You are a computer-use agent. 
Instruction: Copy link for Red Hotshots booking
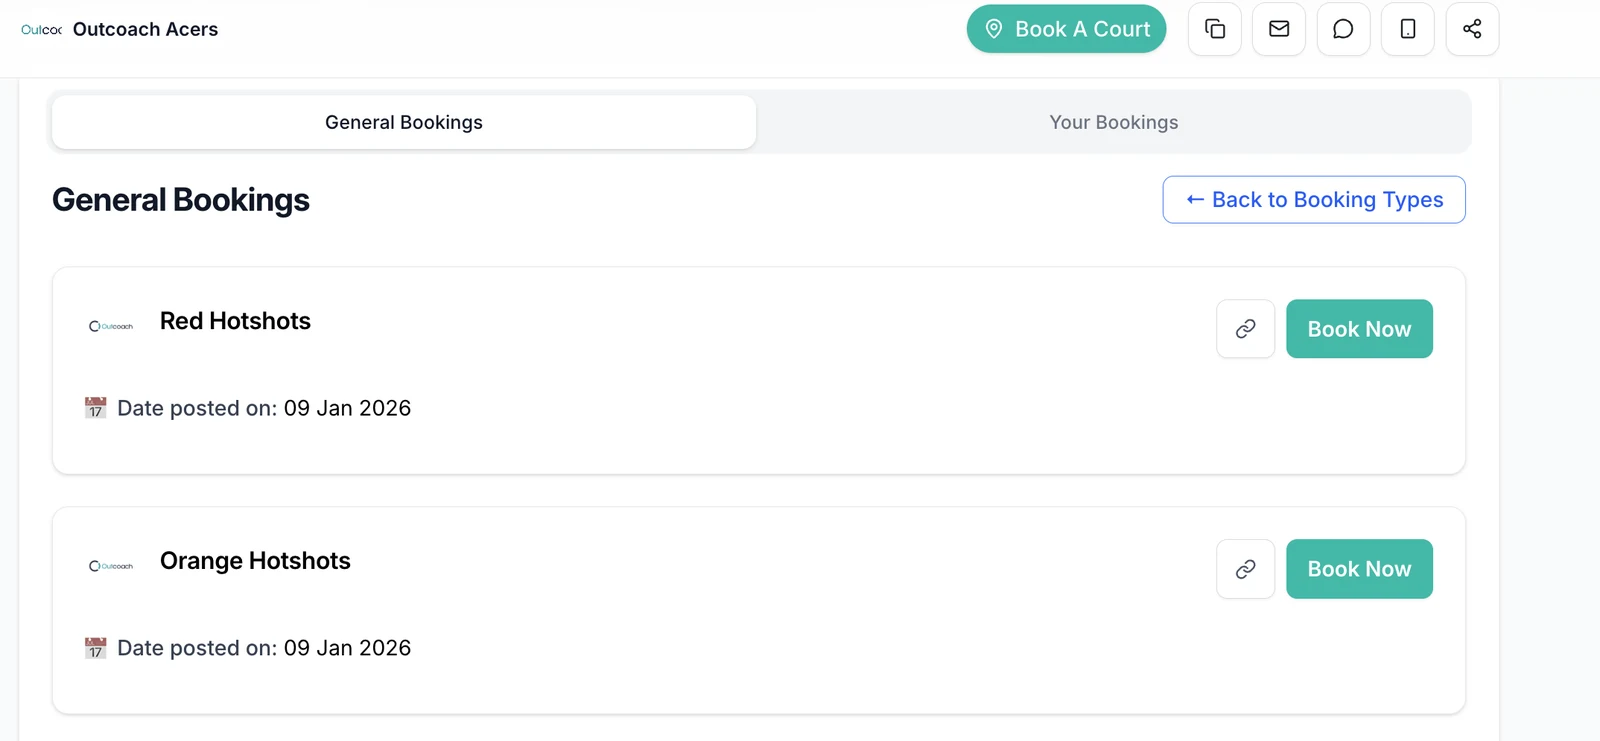[x=1245, y=329]
